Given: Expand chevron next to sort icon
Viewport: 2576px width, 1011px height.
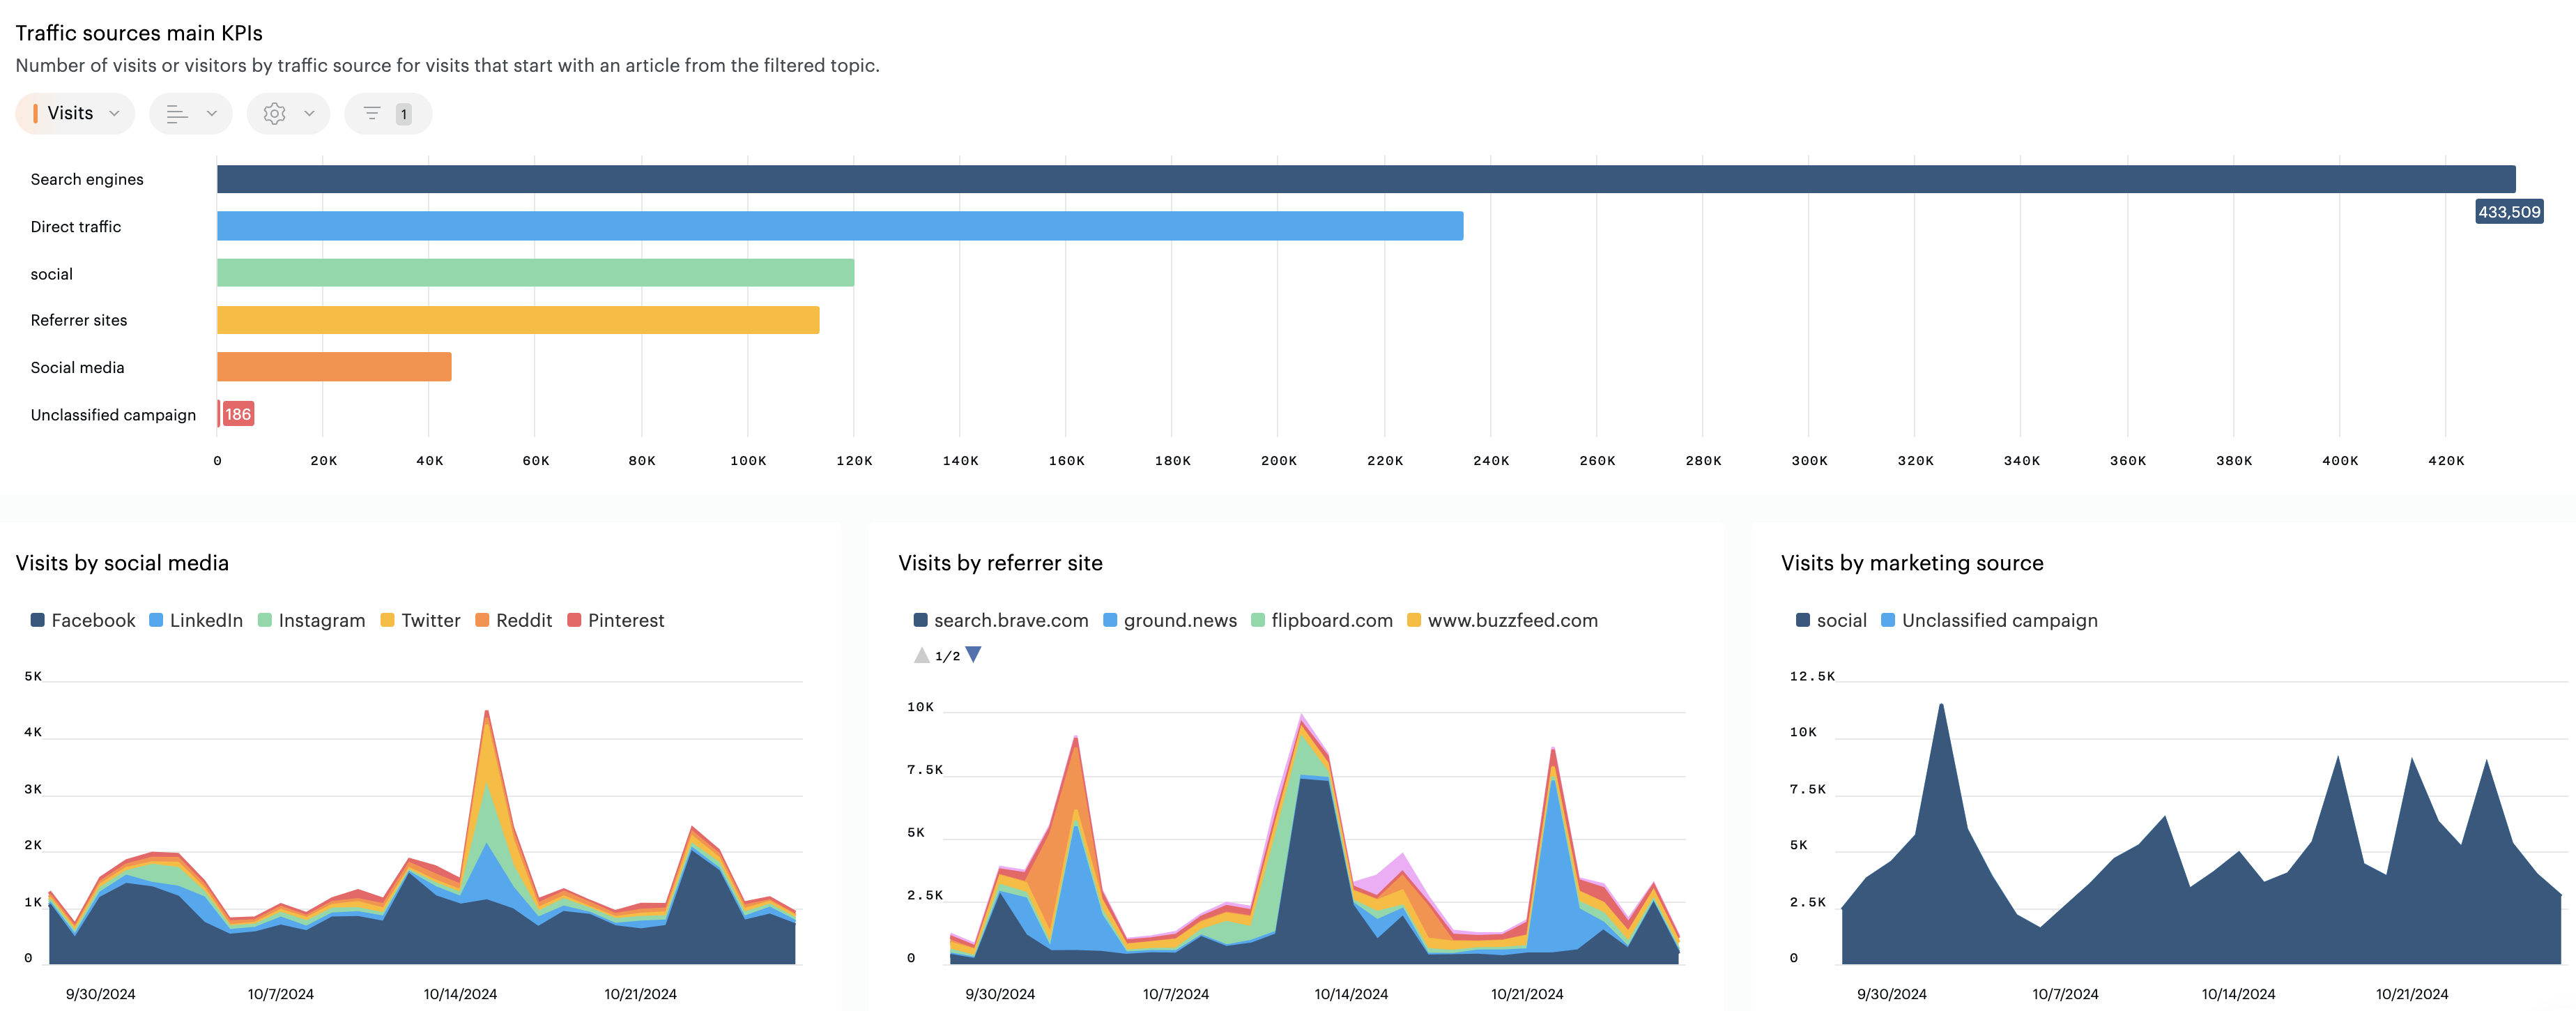Looking at the screenshot, I should pos(212,114).
